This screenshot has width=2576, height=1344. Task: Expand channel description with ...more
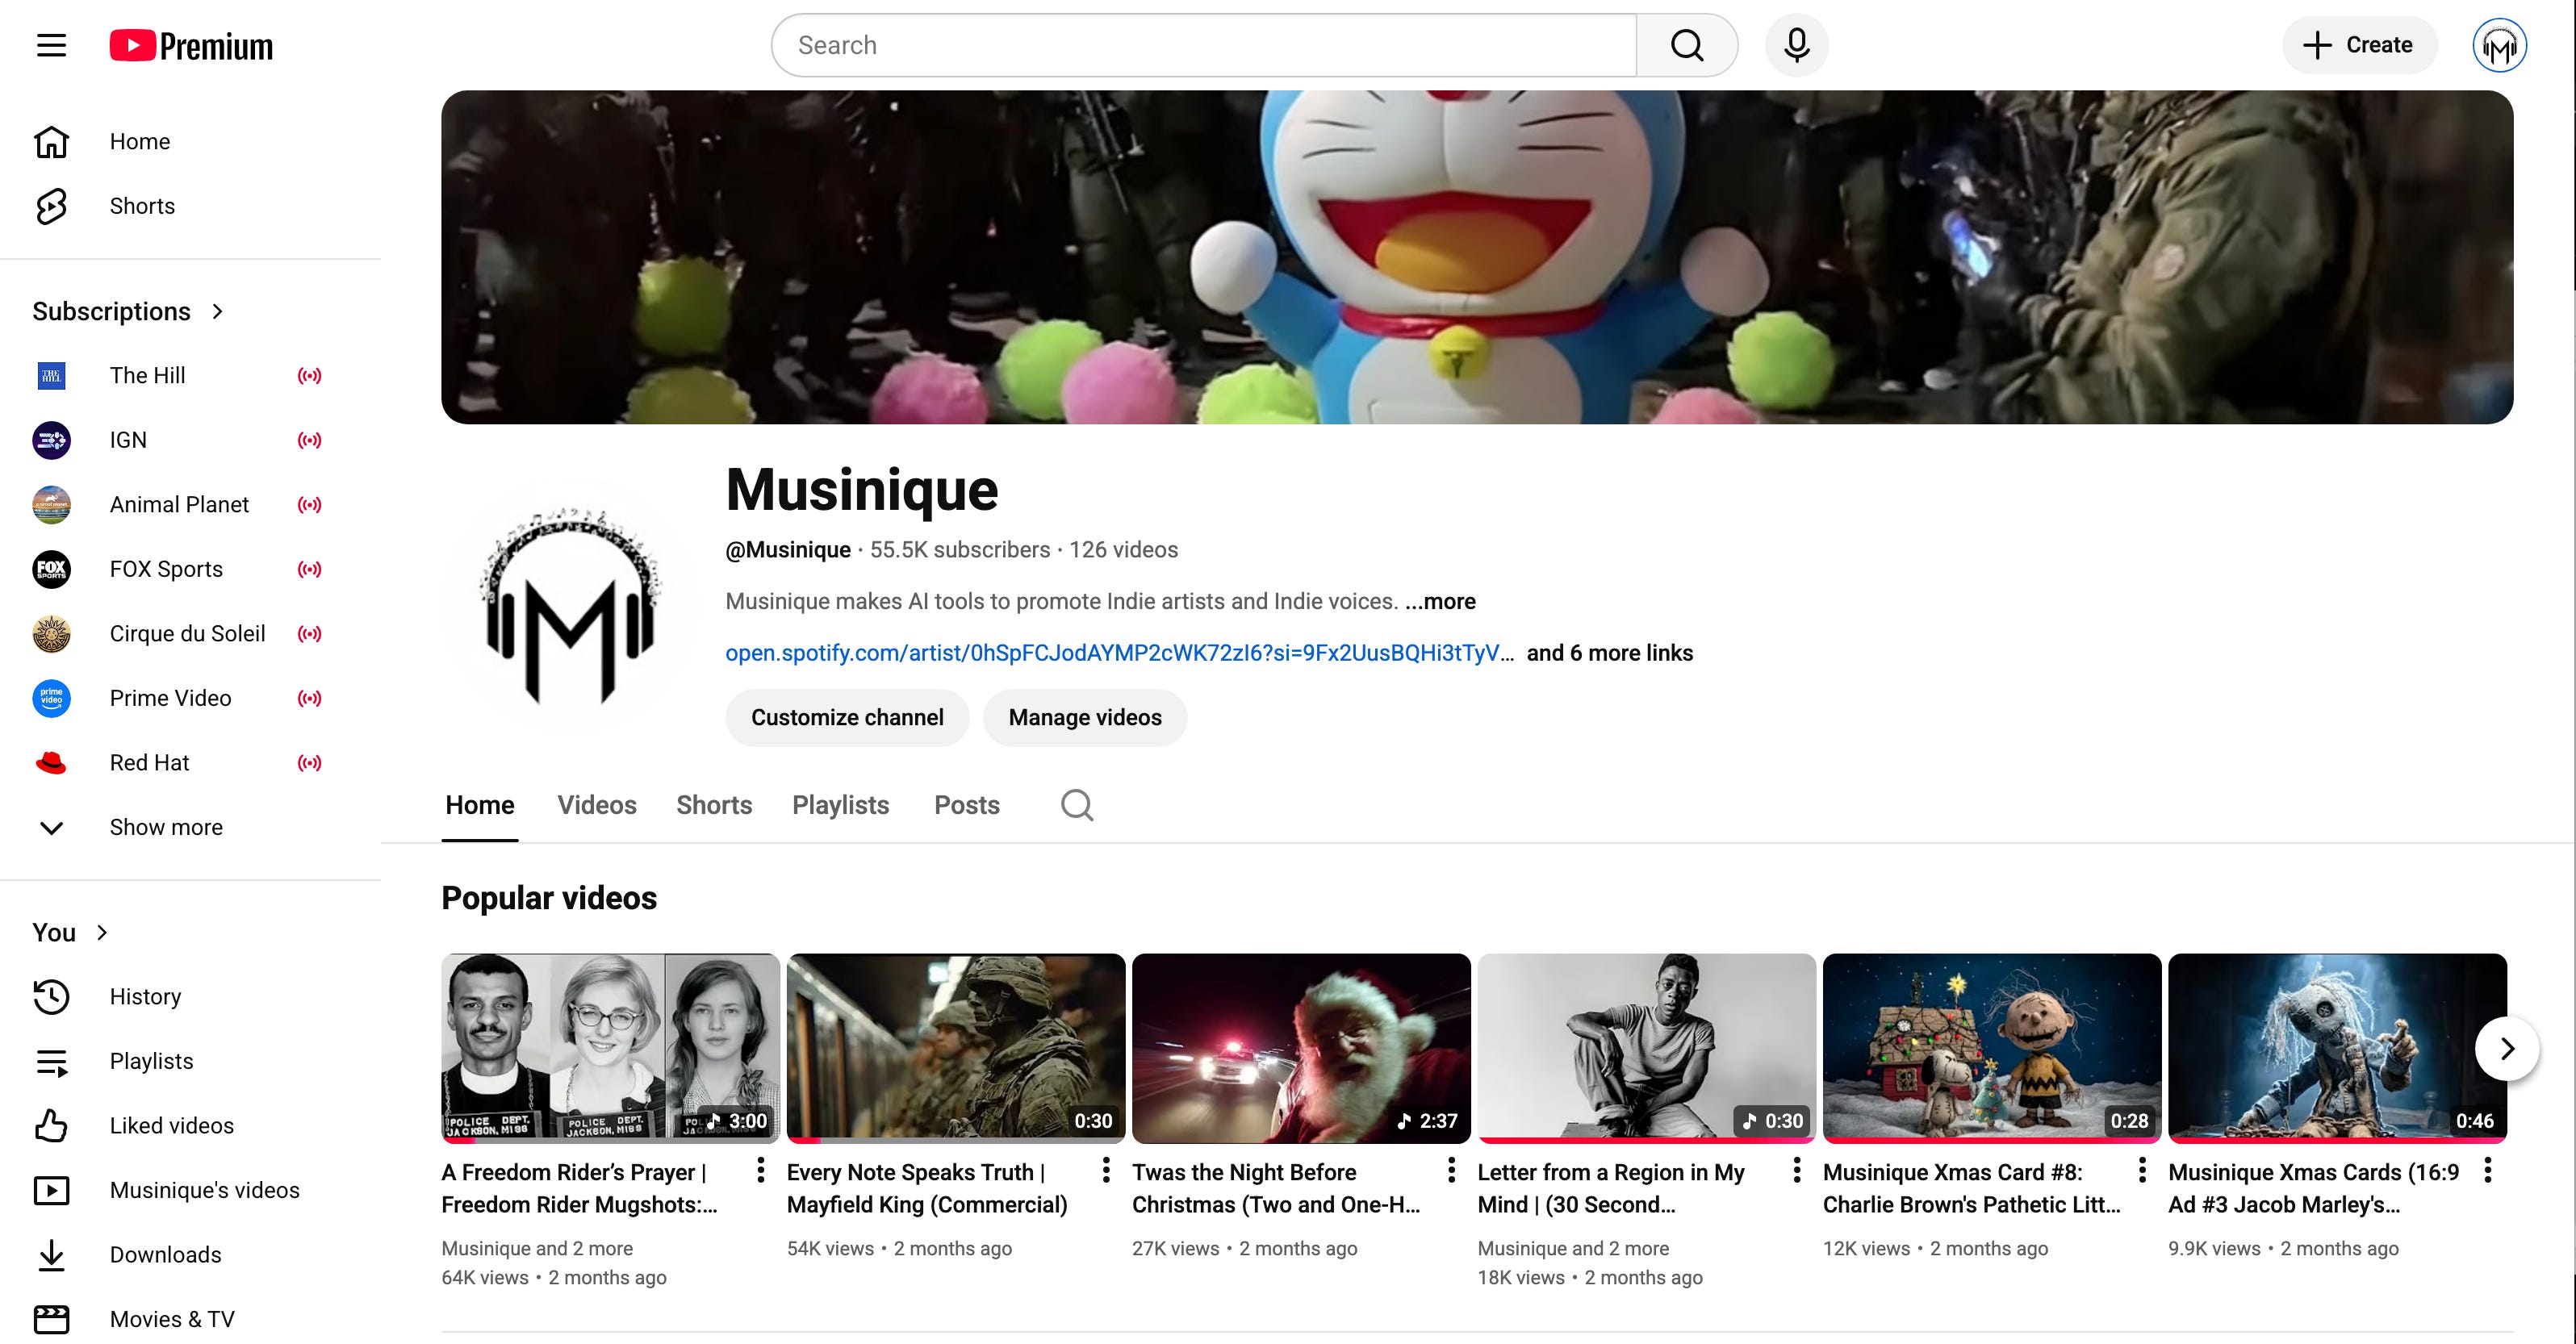[1440, 601]
